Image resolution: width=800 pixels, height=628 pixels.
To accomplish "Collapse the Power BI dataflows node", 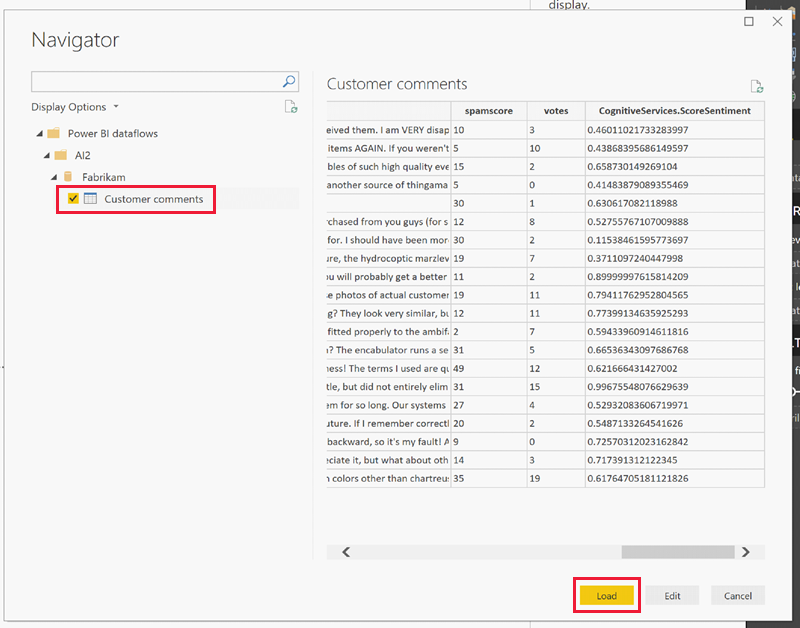I will pyautogui.click(x=39, y=134).
